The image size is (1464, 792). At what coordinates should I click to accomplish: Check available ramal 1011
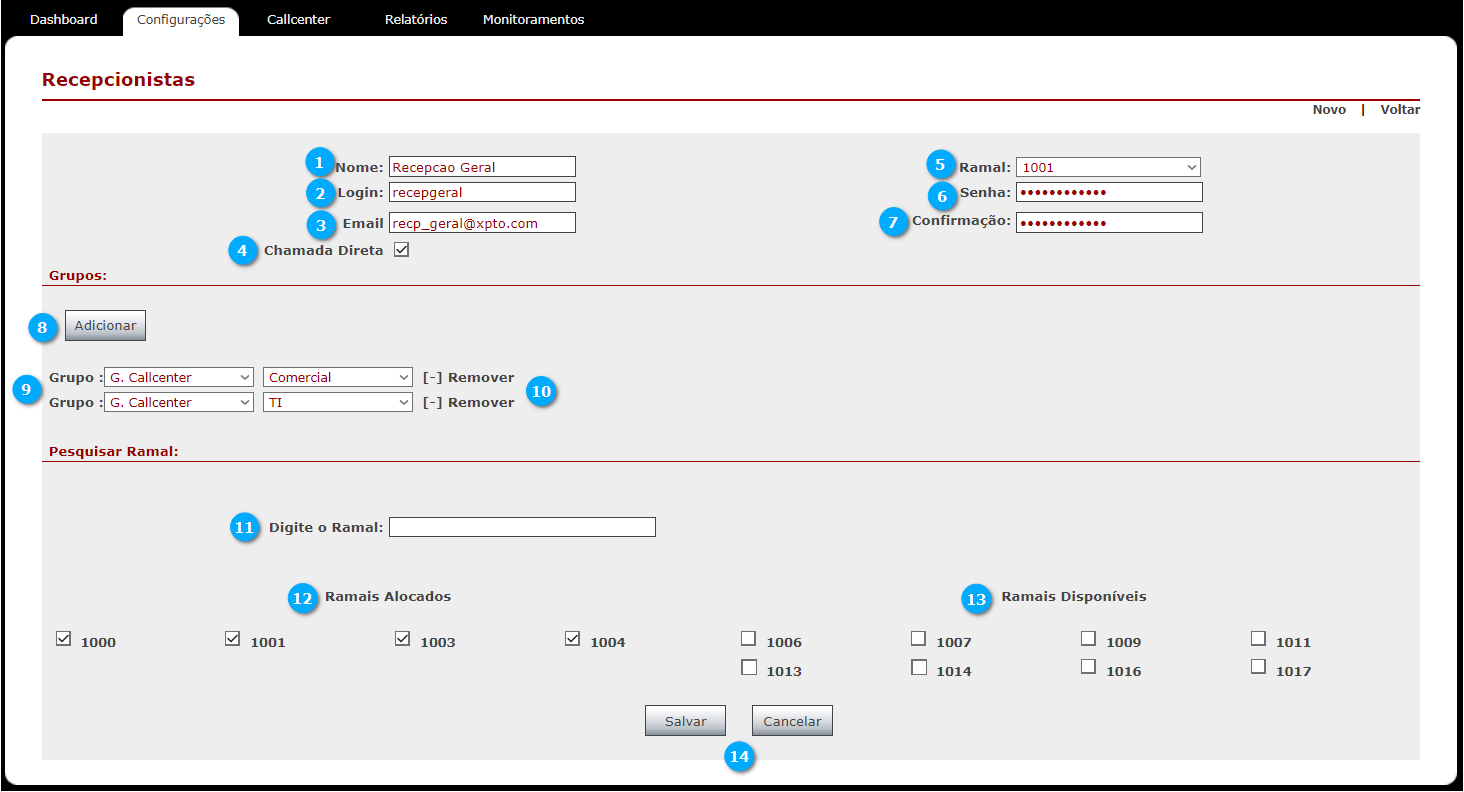1258,638
